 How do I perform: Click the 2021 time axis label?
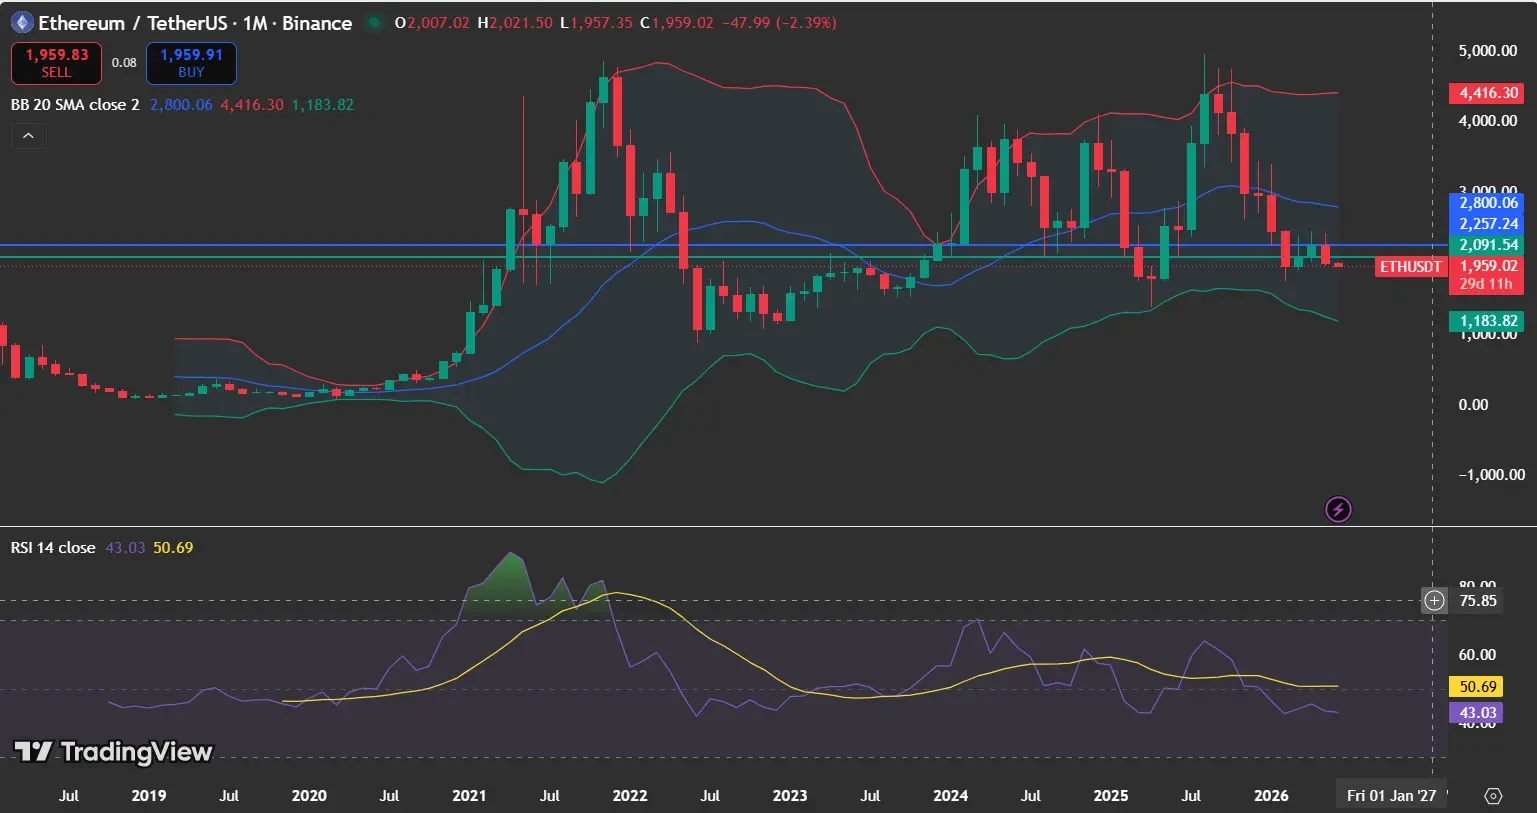tap(469, 796)
